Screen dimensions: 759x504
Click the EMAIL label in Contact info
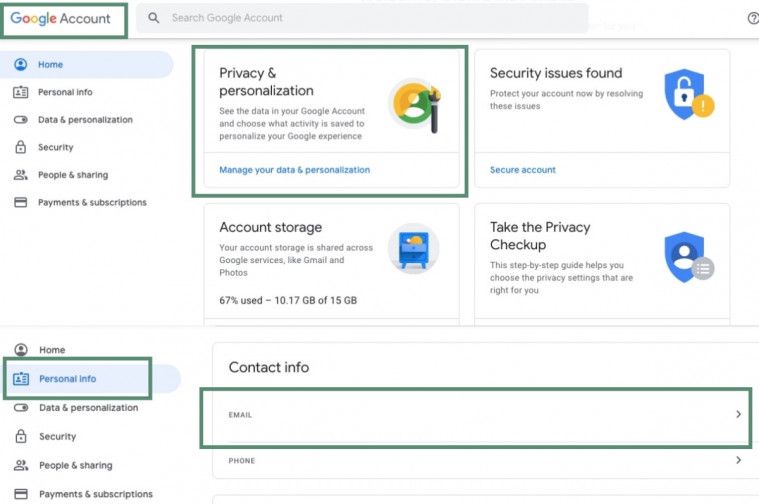[x=240, y=415]
